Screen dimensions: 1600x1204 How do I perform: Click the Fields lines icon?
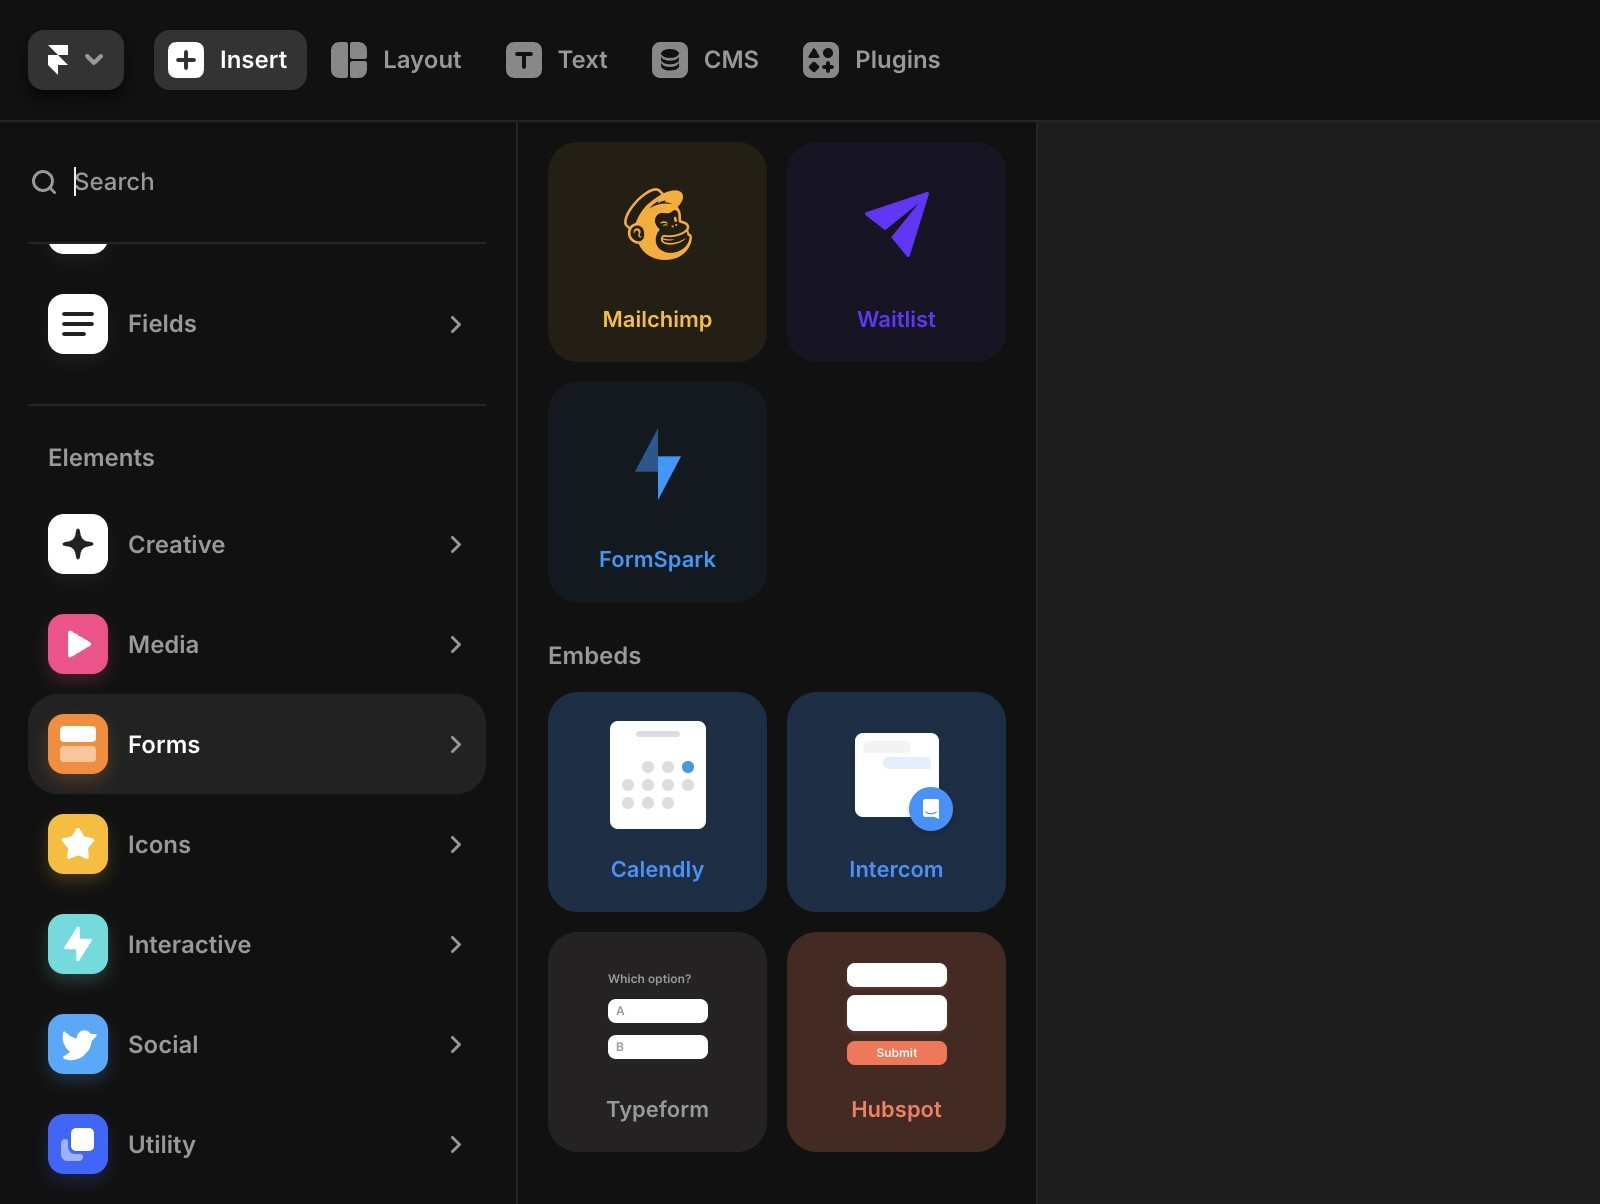(x=78, y=324)
